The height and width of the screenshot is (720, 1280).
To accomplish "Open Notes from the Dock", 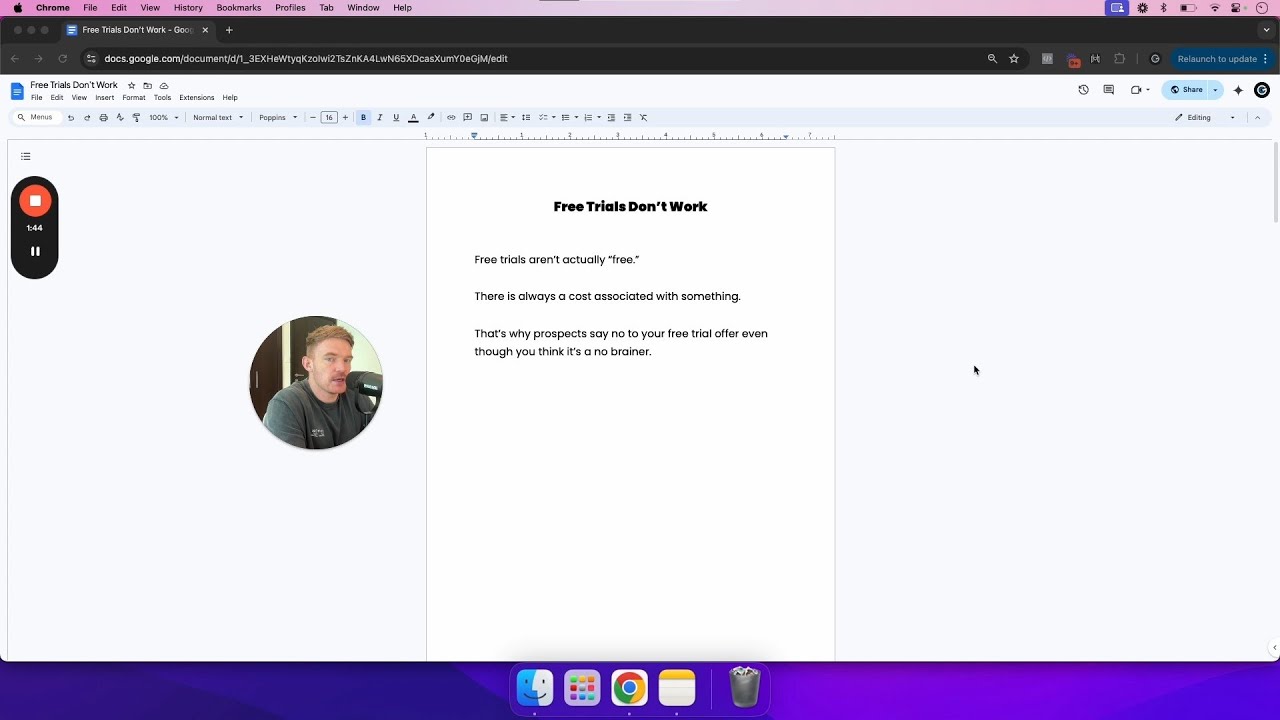I will pos(677,688).
